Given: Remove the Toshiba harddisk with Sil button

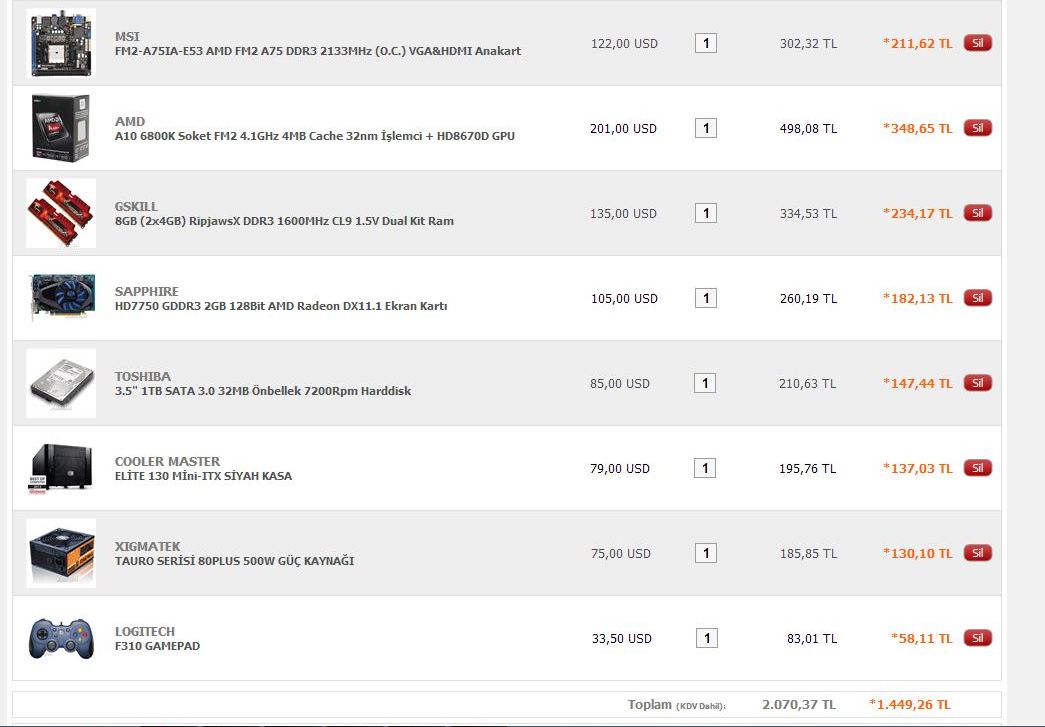Looking at the screenshot, I should click(978, 383).
